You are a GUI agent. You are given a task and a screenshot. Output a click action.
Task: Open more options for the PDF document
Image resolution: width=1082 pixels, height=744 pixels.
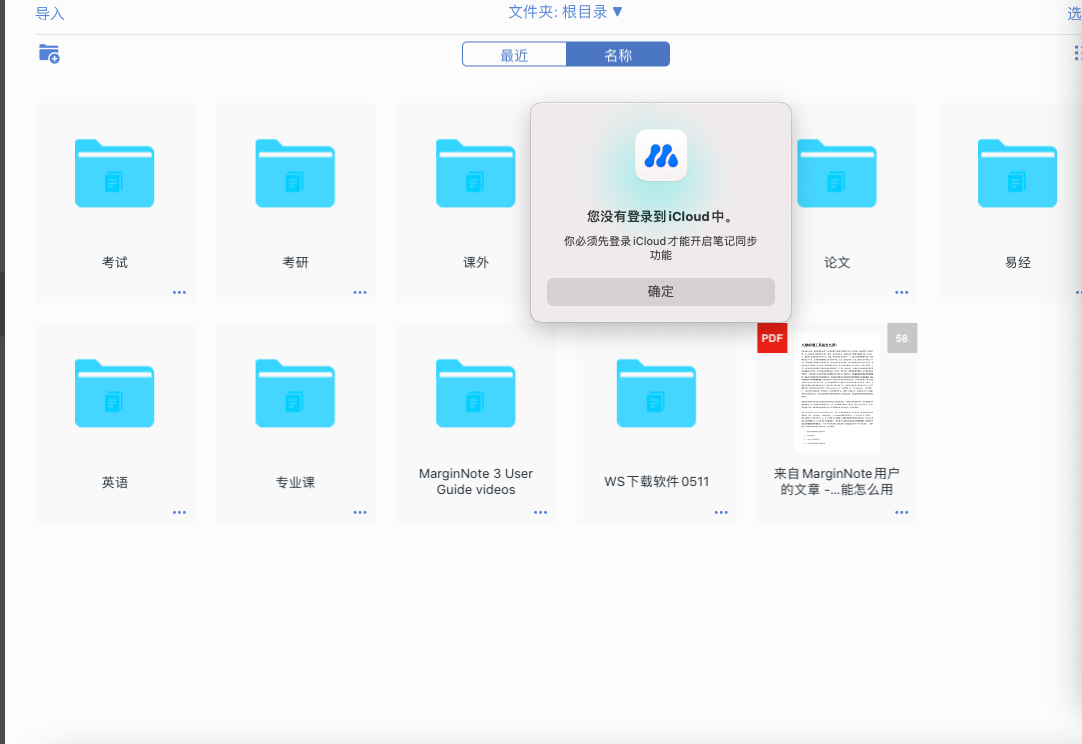coord(902,513)
